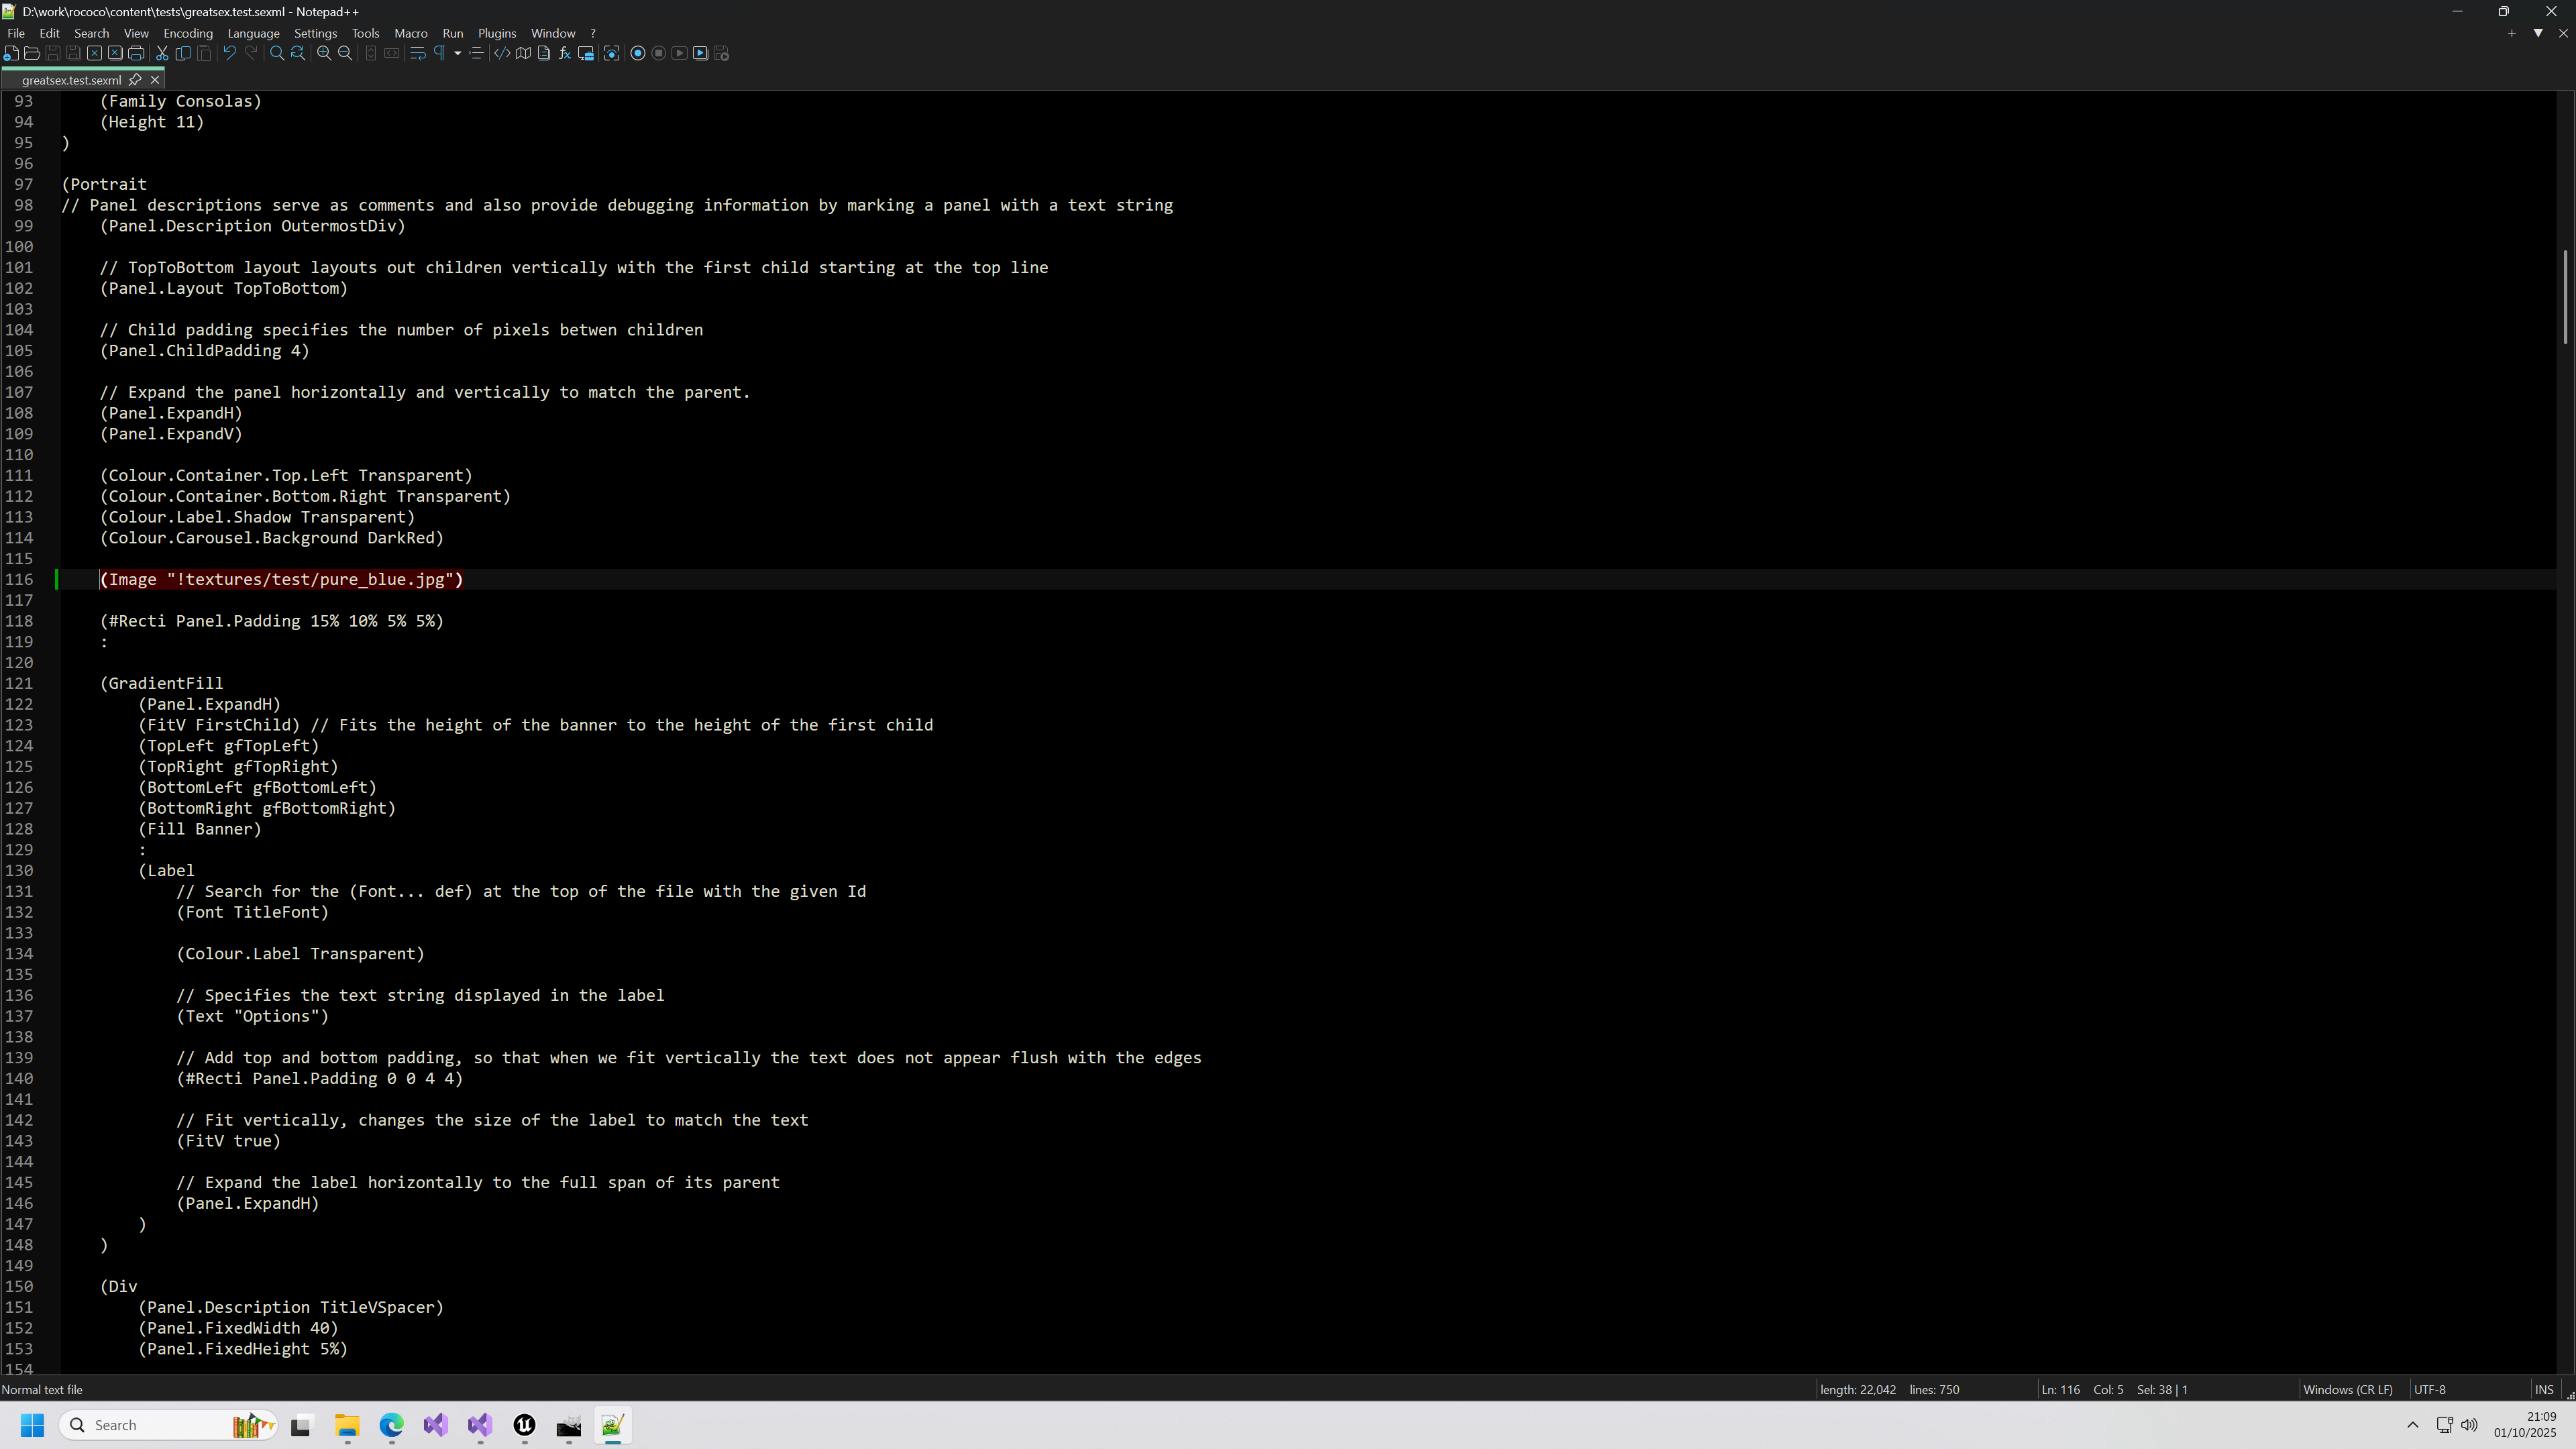Toggle Show All Characters pilcrow icon
The image size is (2576, 1449).
point(439,54)
